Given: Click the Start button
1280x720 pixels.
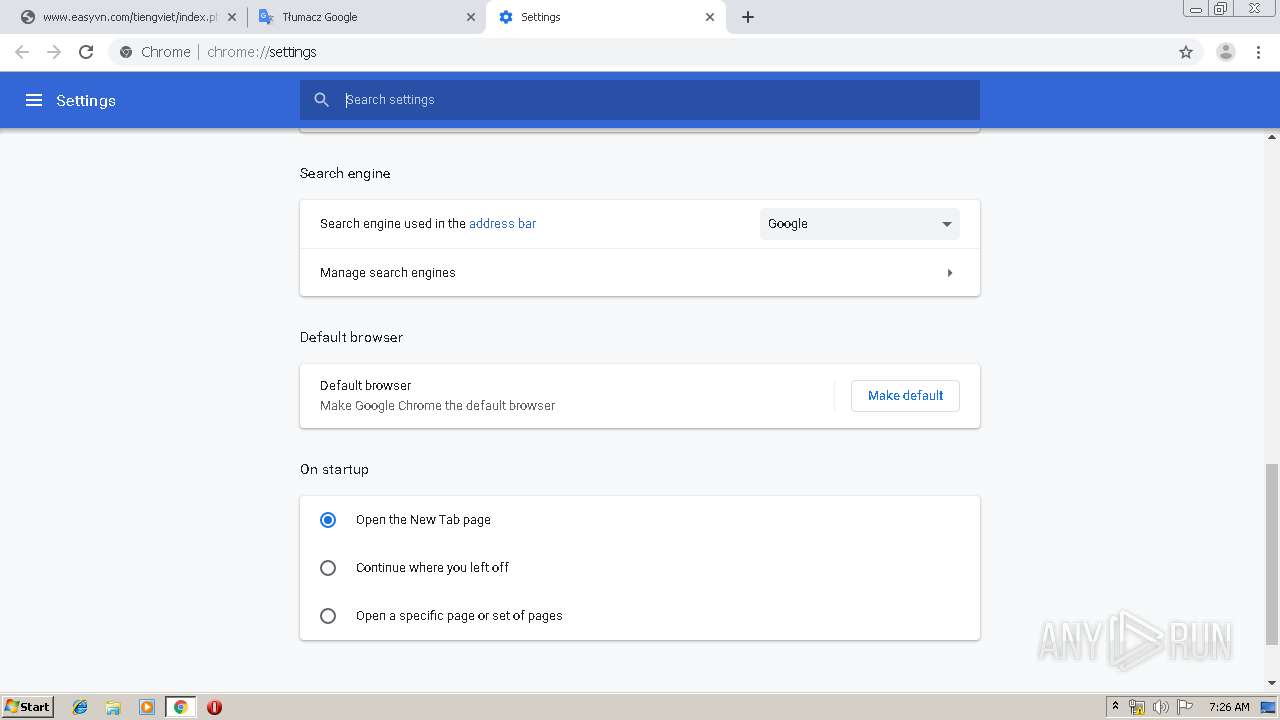Looking at the screenshot, I should click(27, 707).
